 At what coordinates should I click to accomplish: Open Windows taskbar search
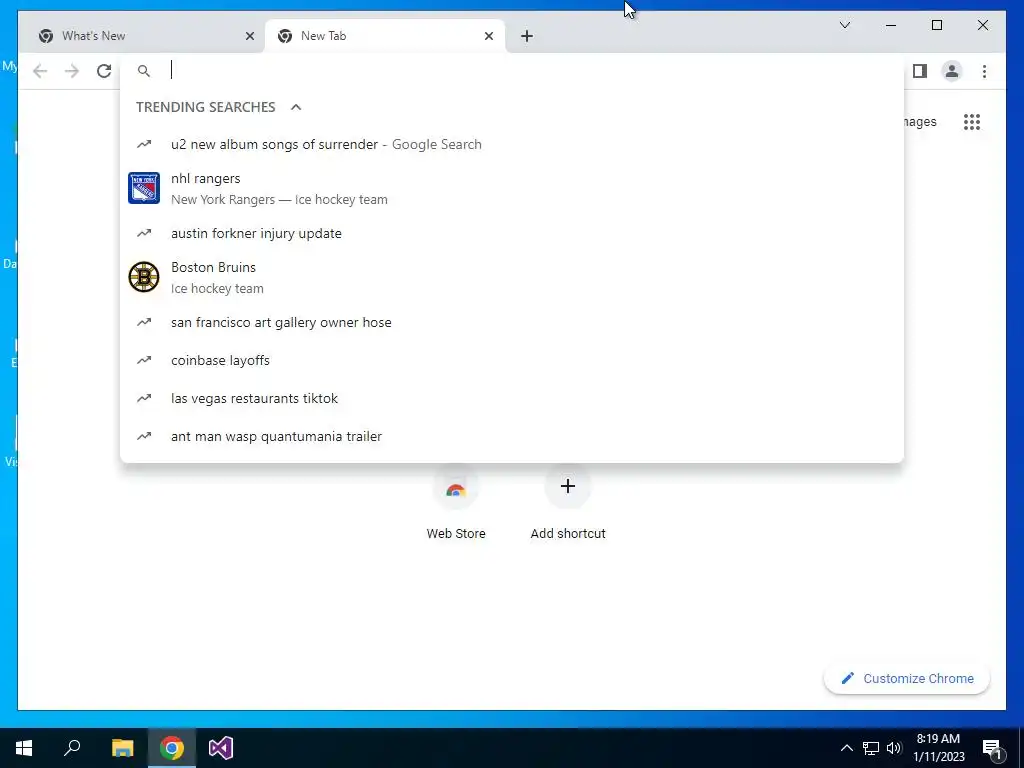click(72, 748)
